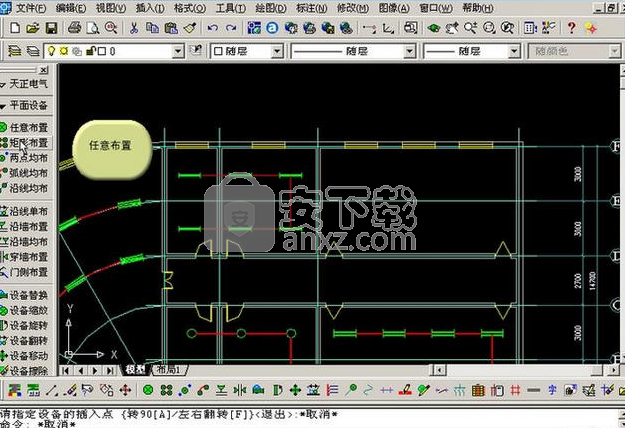Open the 格式(O) menu

click(x=190, y=8)
